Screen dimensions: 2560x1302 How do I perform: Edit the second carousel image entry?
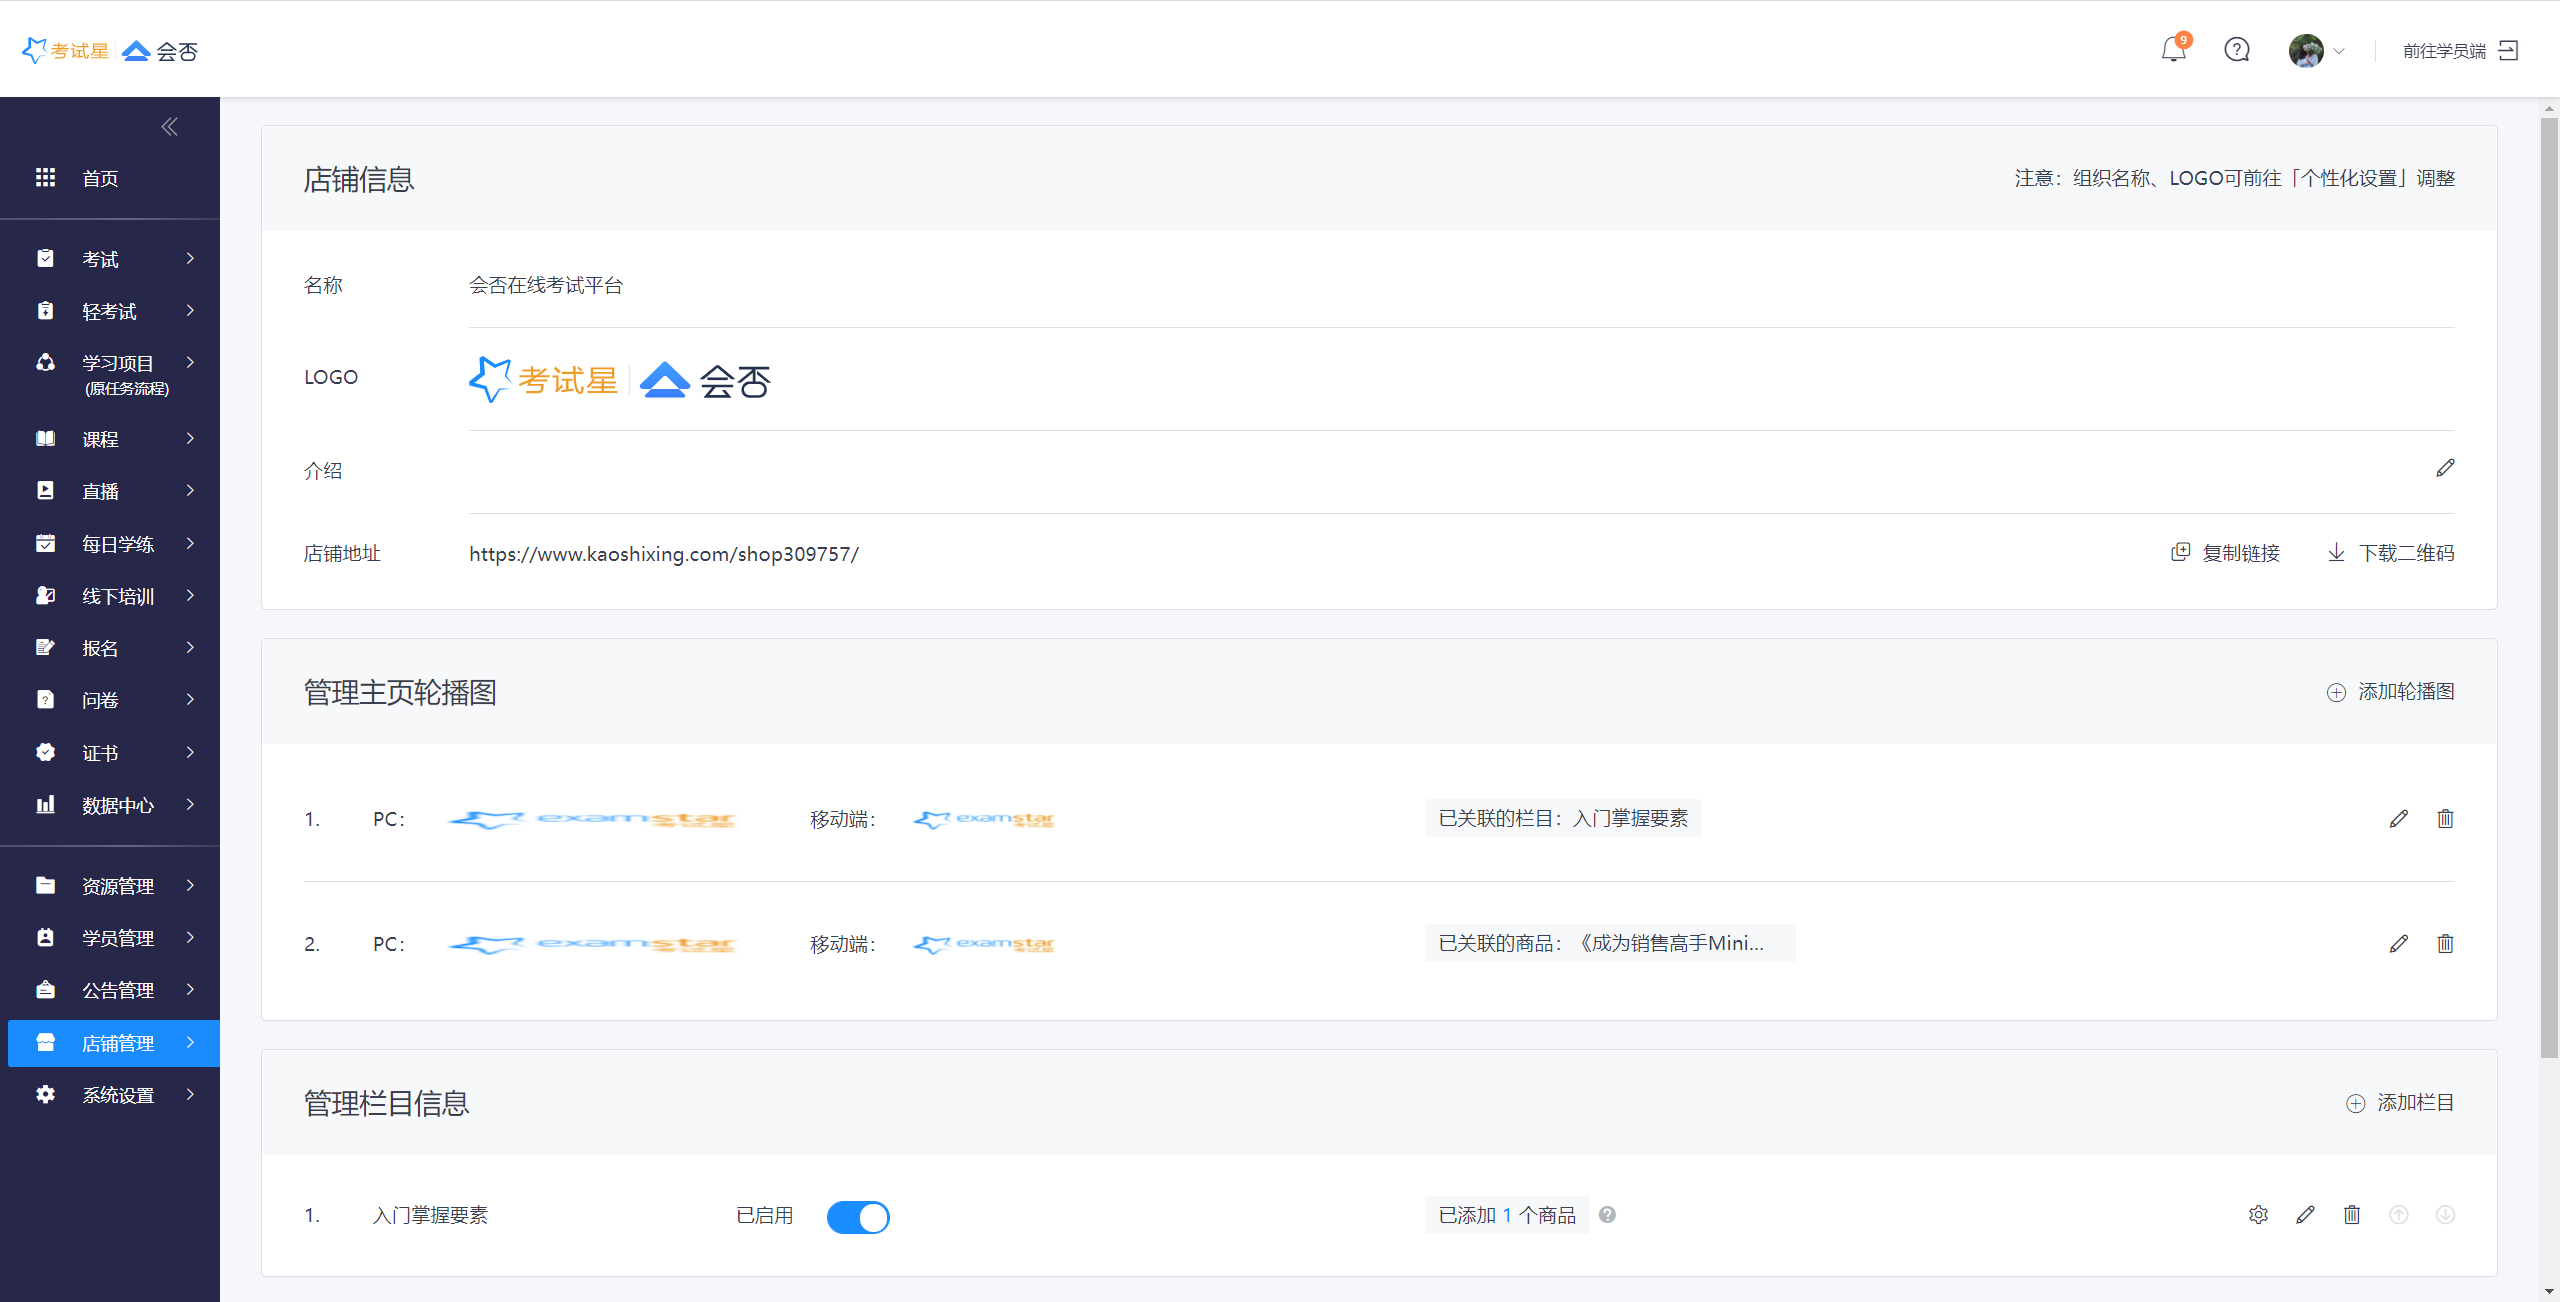pos(2398,944)
